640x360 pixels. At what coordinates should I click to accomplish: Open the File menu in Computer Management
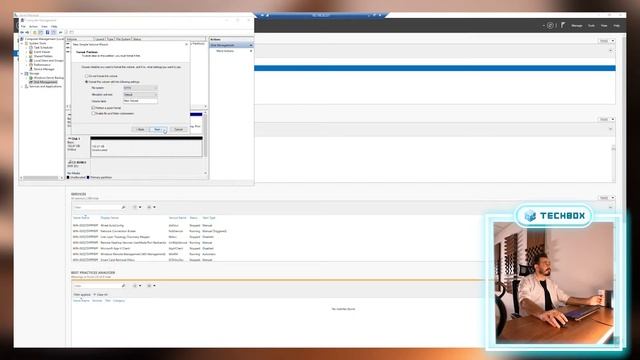23,26
